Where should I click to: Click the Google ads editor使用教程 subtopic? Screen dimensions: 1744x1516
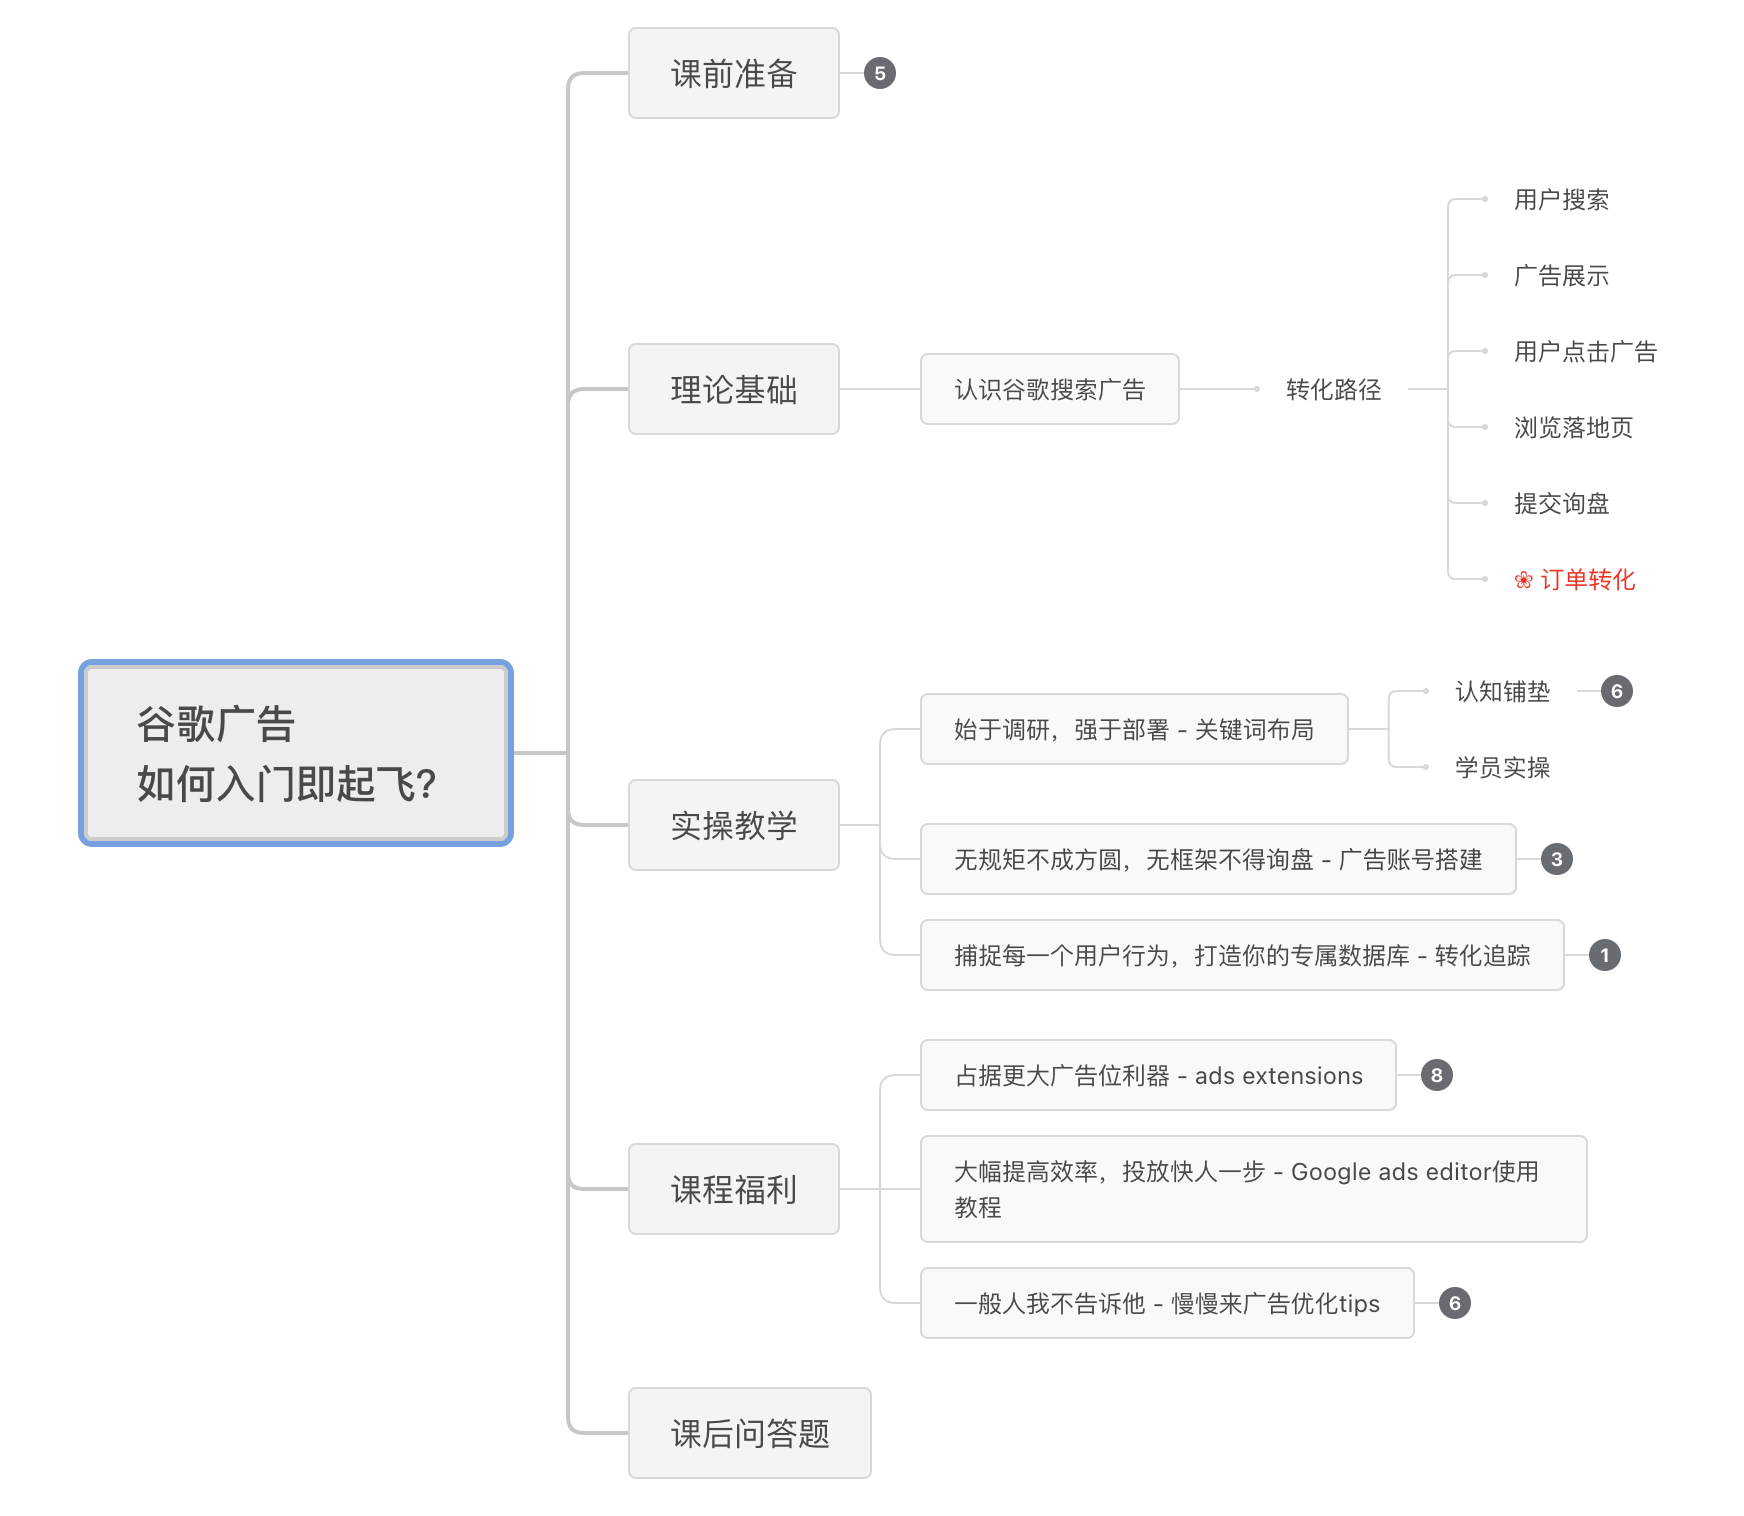point(1252,1189)
